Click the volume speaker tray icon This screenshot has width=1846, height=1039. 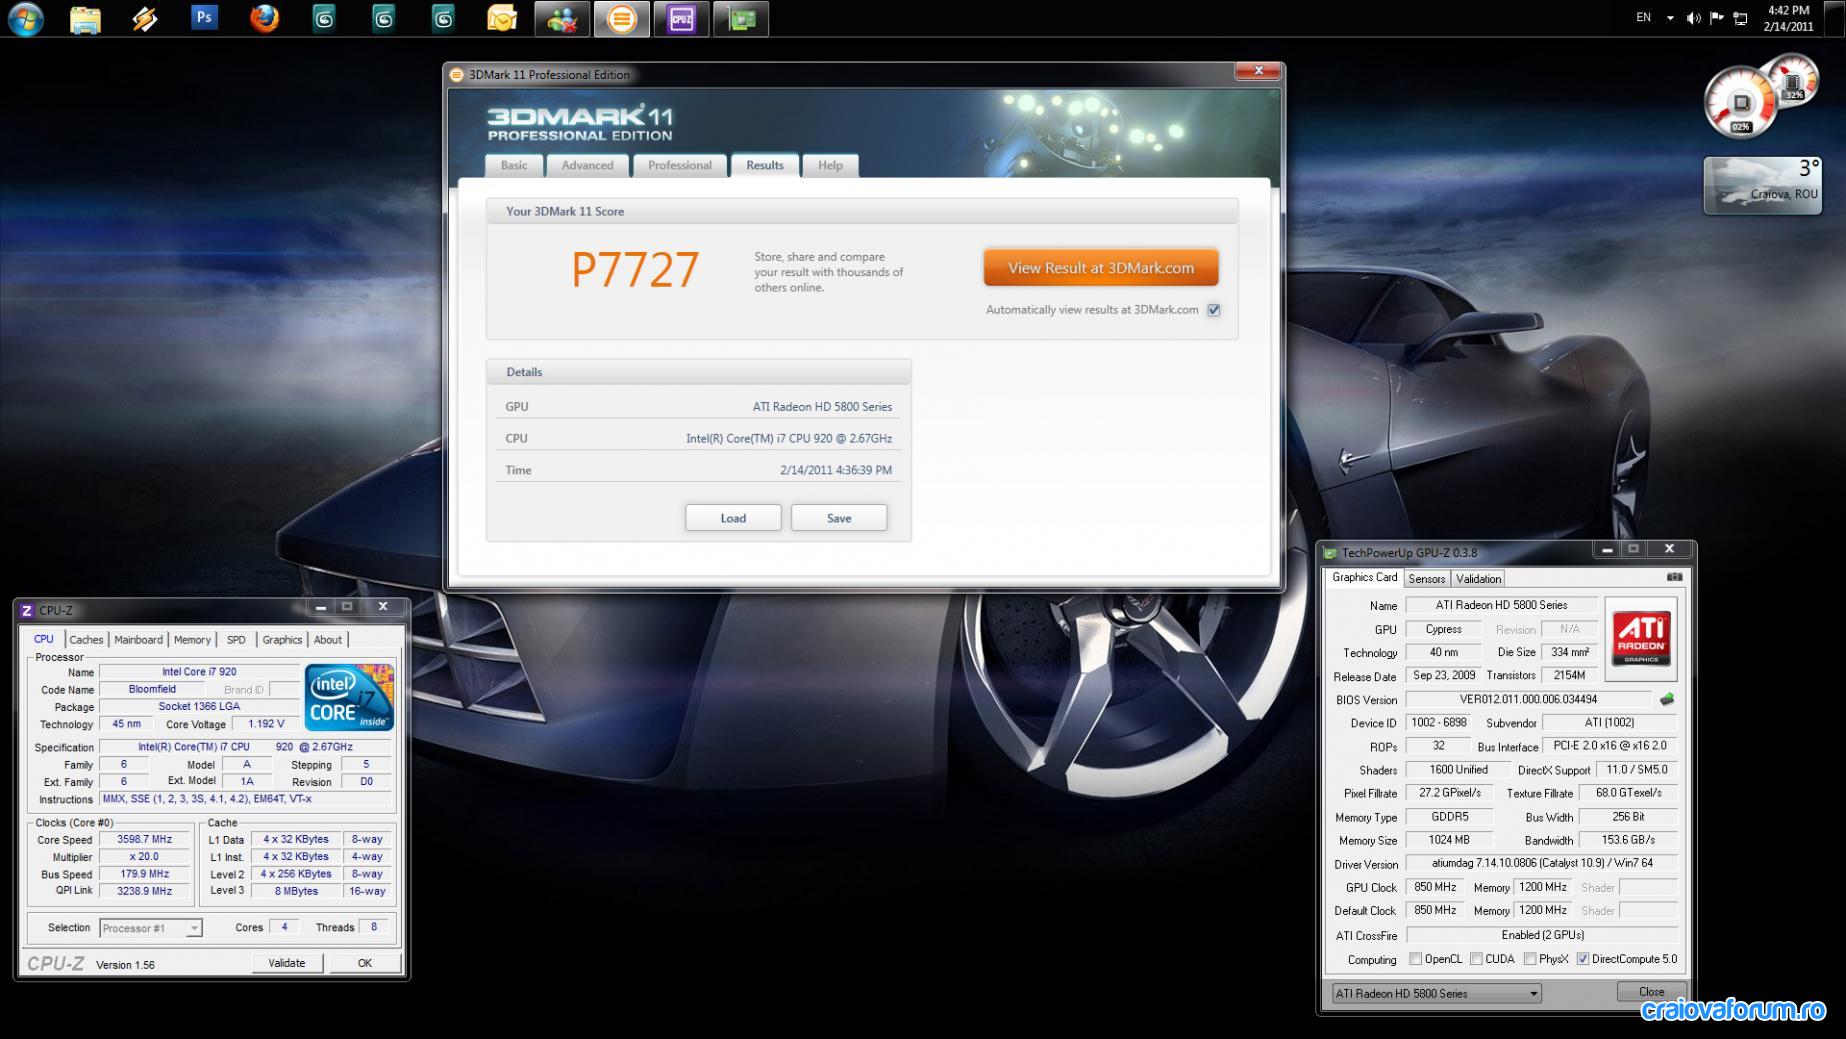(1693, 18)
